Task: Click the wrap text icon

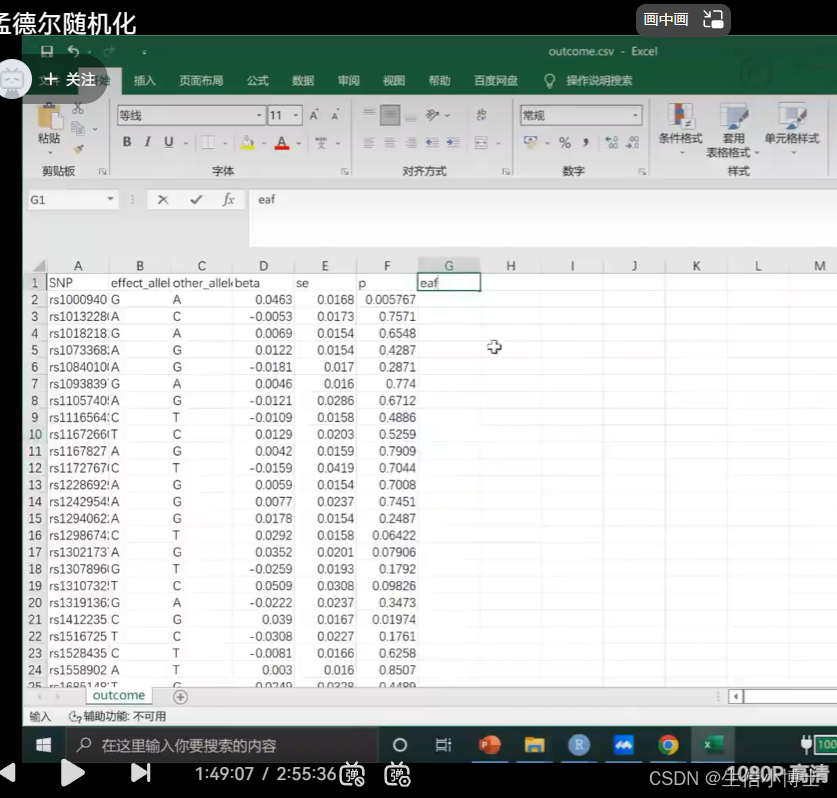Action: click(481, 115)
